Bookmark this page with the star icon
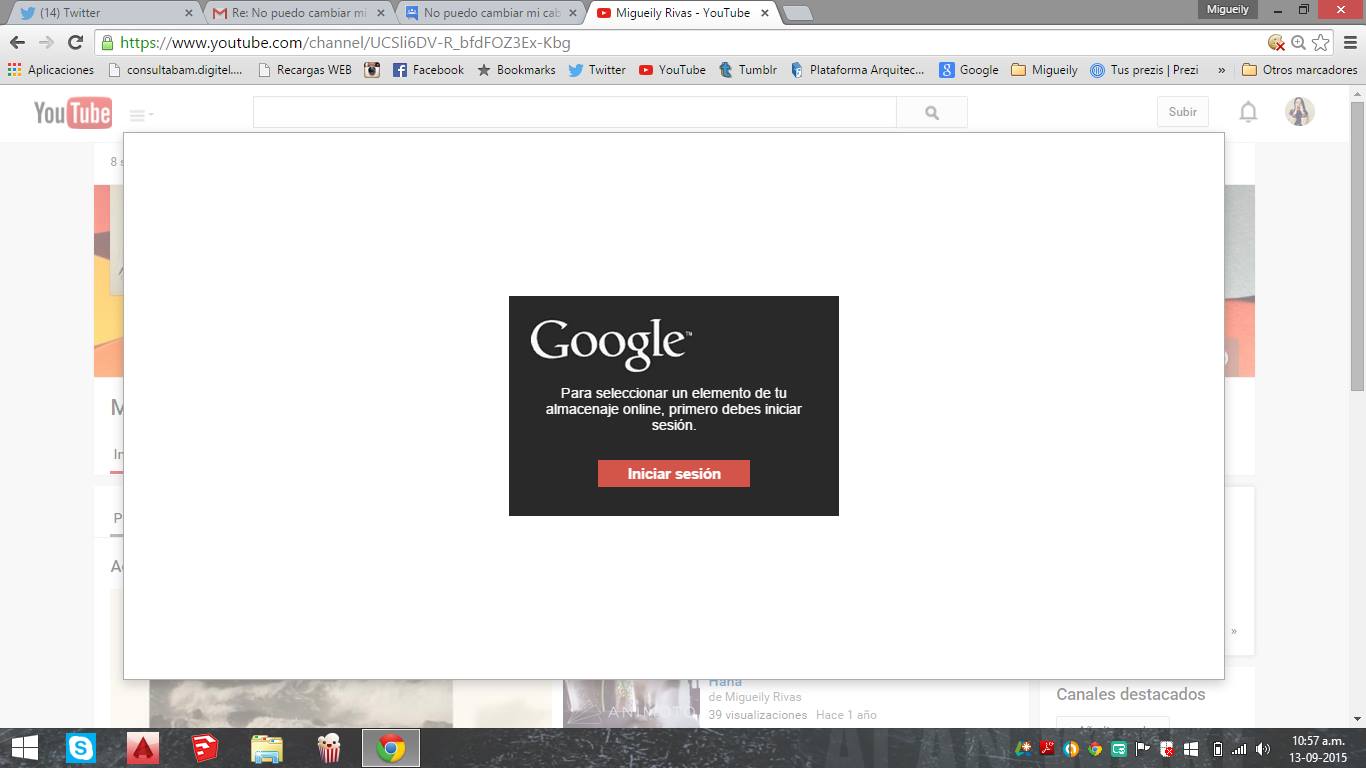The image size is (1366, 768). pyautogui.click(x=1321, y=42)
